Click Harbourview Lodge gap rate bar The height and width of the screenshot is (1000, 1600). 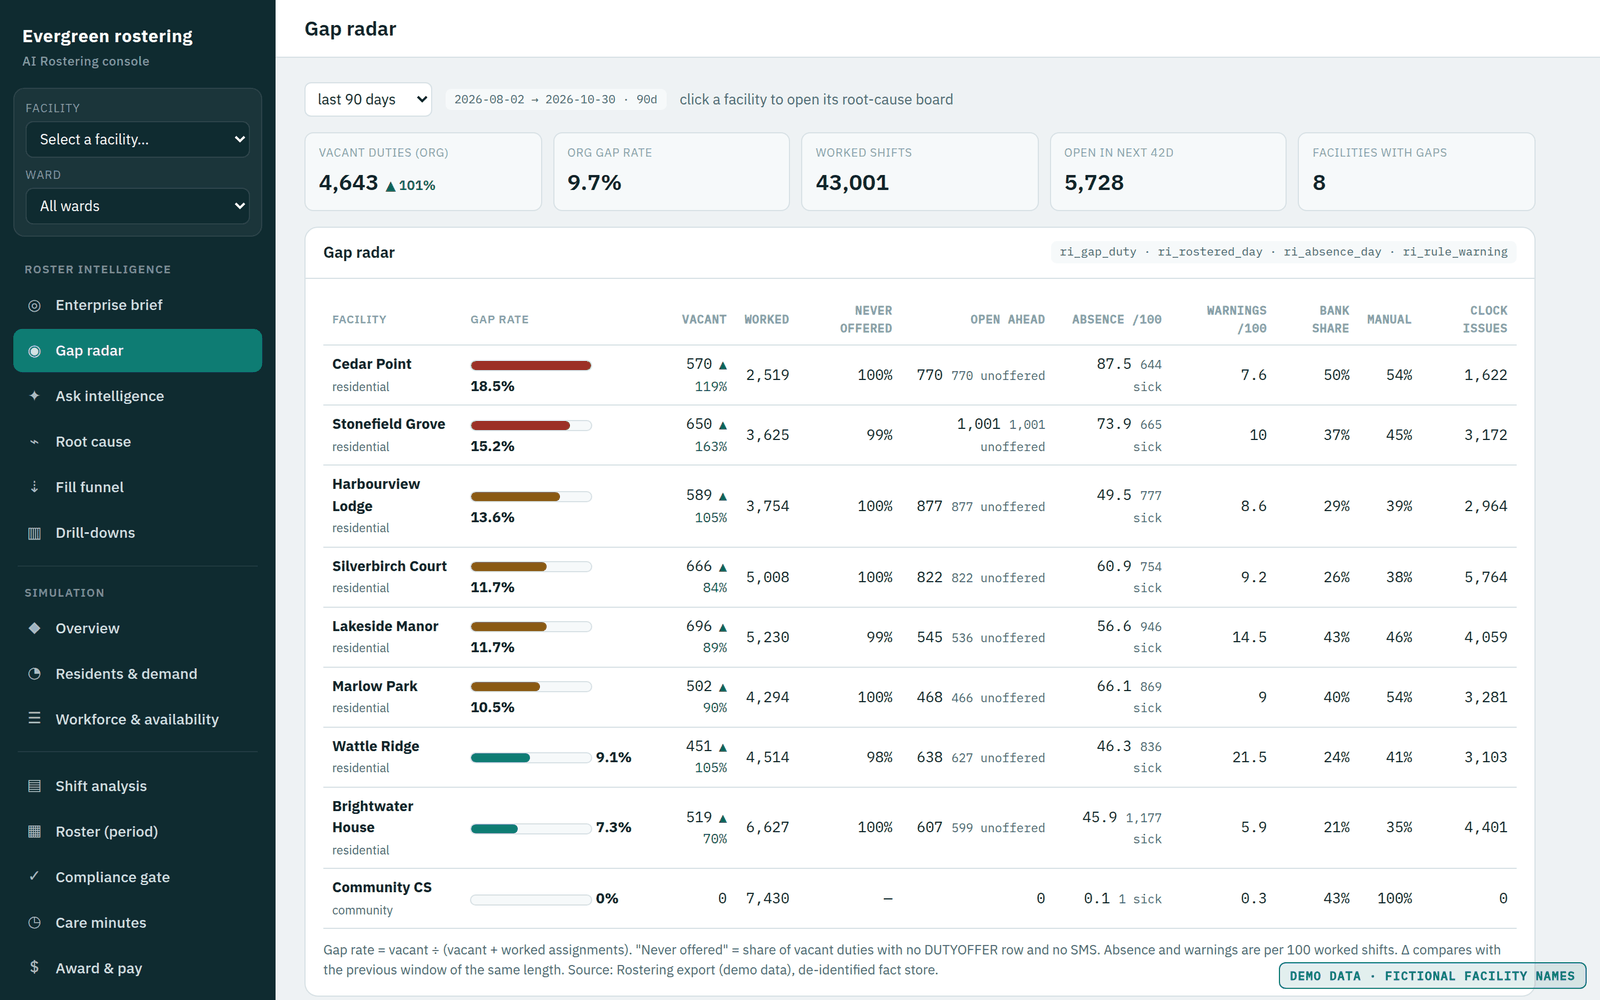pos(531,496)
